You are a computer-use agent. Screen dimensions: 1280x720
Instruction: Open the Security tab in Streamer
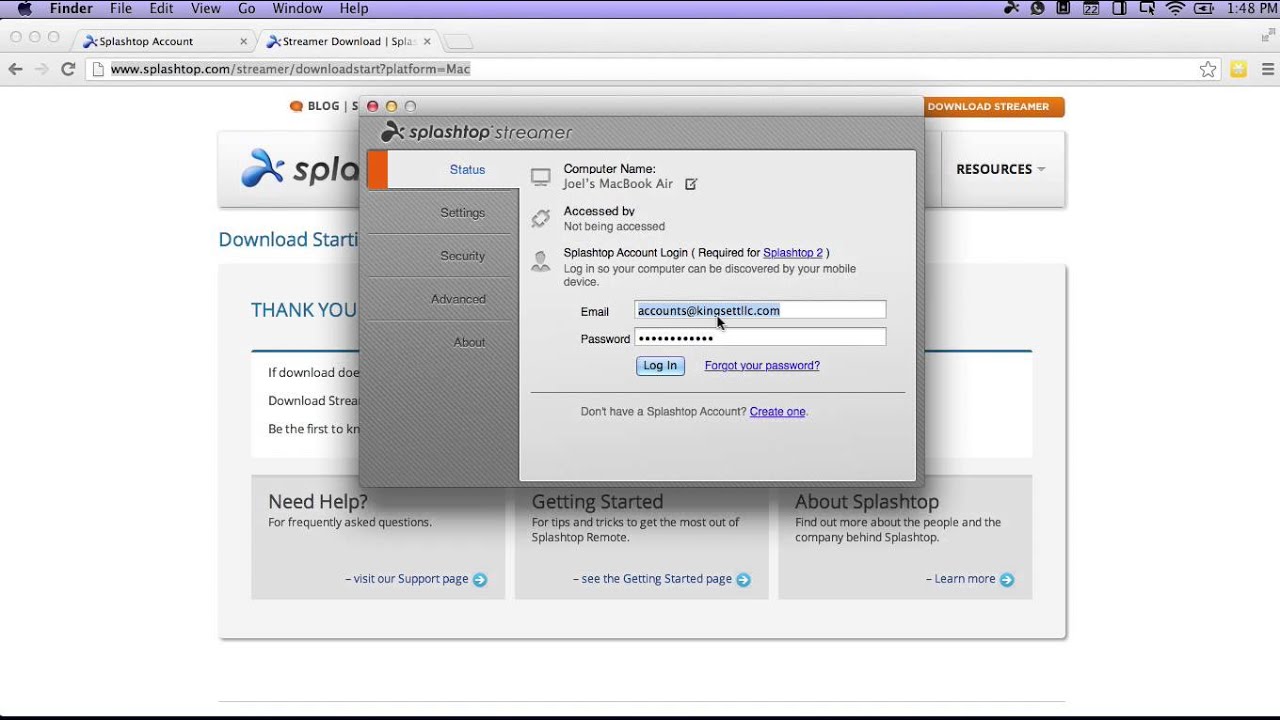462,256
